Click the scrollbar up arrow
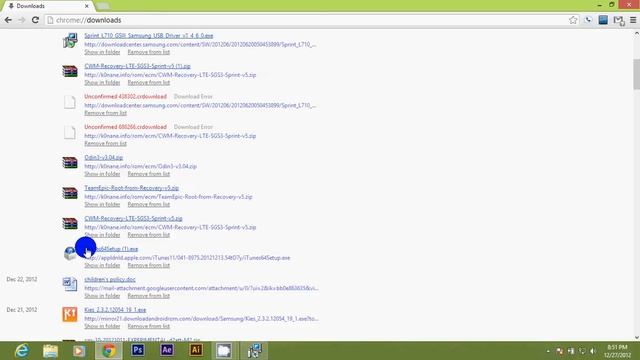 tap(636, 33)
